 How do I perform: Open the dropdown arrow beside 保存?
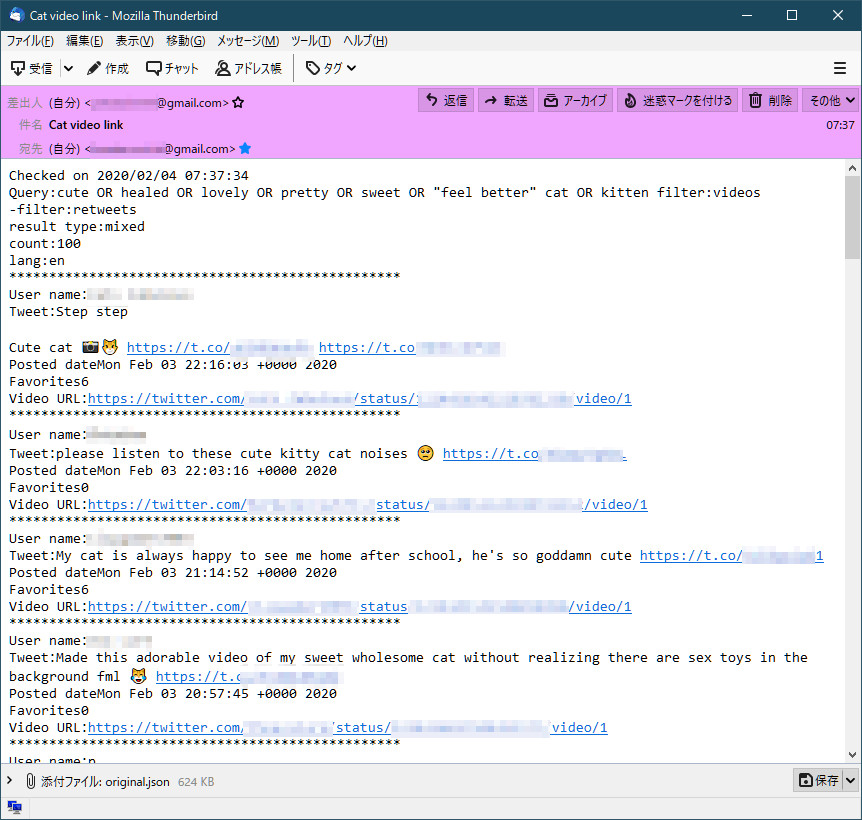(x=850, y=780)
